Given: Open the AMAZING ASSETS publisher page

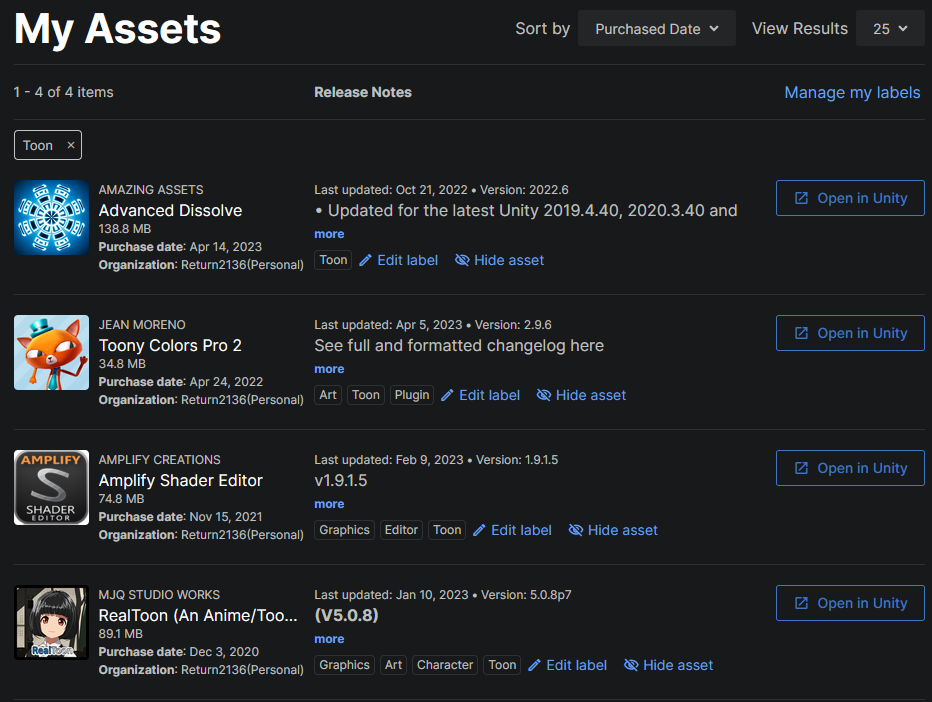Looking at the screenshot, I should (151, 189).
